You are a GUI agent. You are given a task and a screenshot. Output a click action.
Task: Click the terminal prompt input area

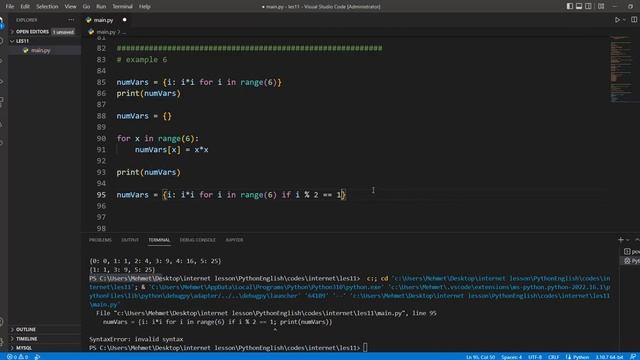[365, 348]
